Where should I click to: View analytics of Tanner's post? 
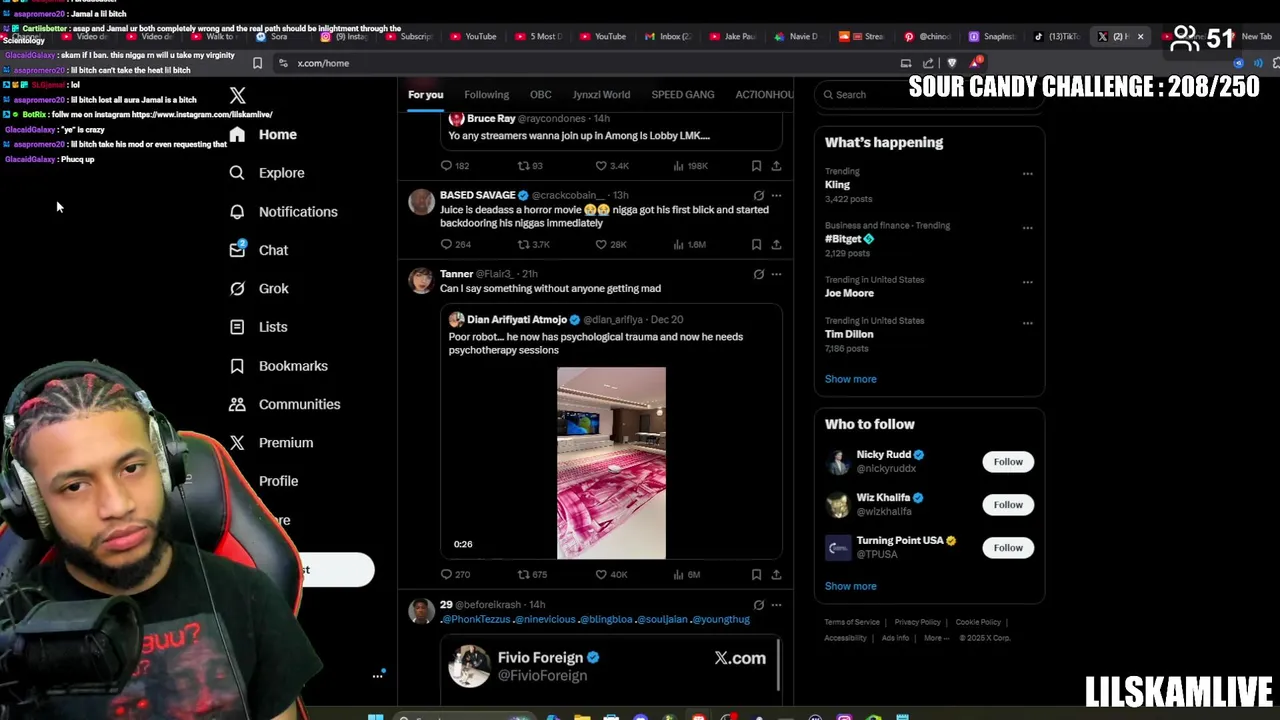point(687,574)
